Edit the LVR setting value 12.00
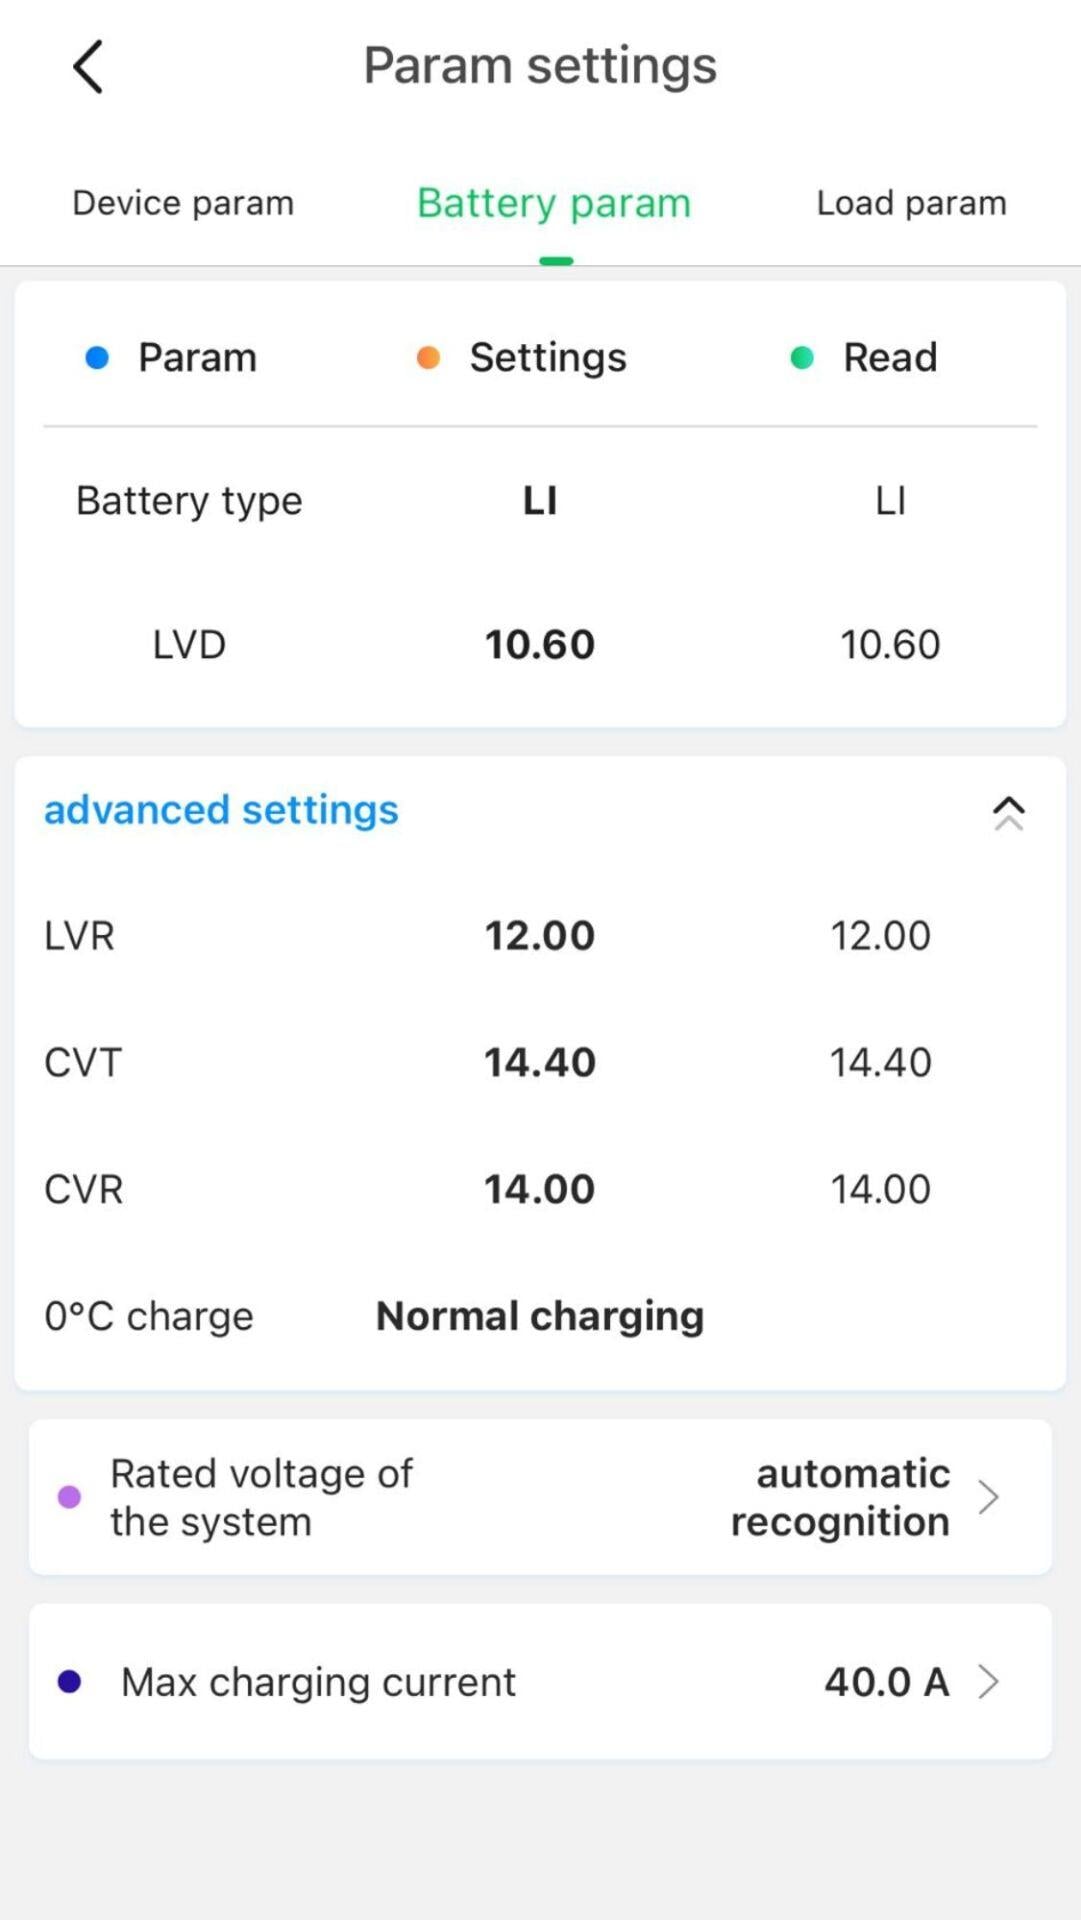Screen dimensions: 1081x1920 [x=540, y=936]
